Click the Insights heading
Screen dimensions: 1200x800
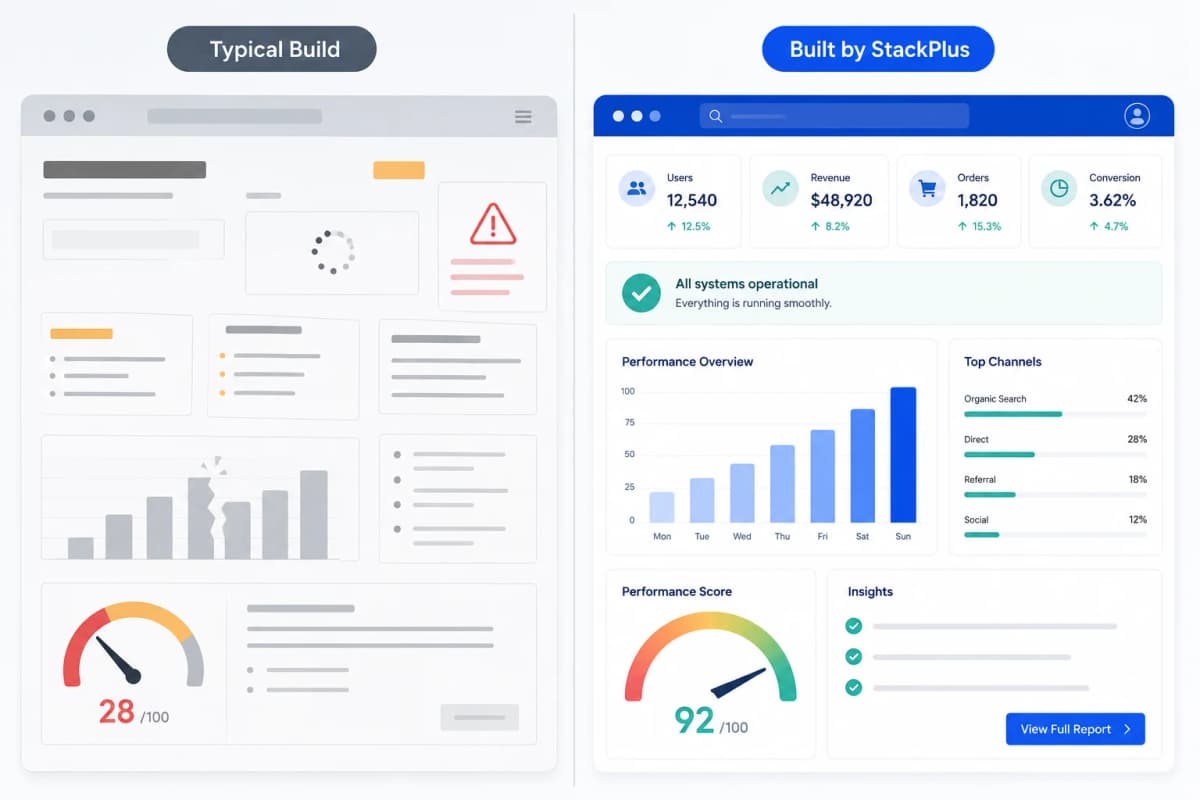(870, 592)
